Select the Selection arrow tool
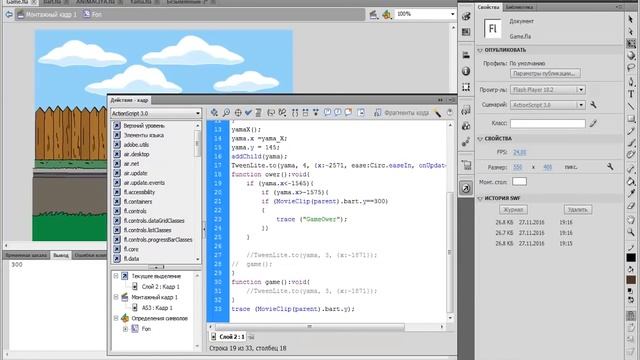The height and width of the screenshot is (360, 640). [x=631, y=19]
